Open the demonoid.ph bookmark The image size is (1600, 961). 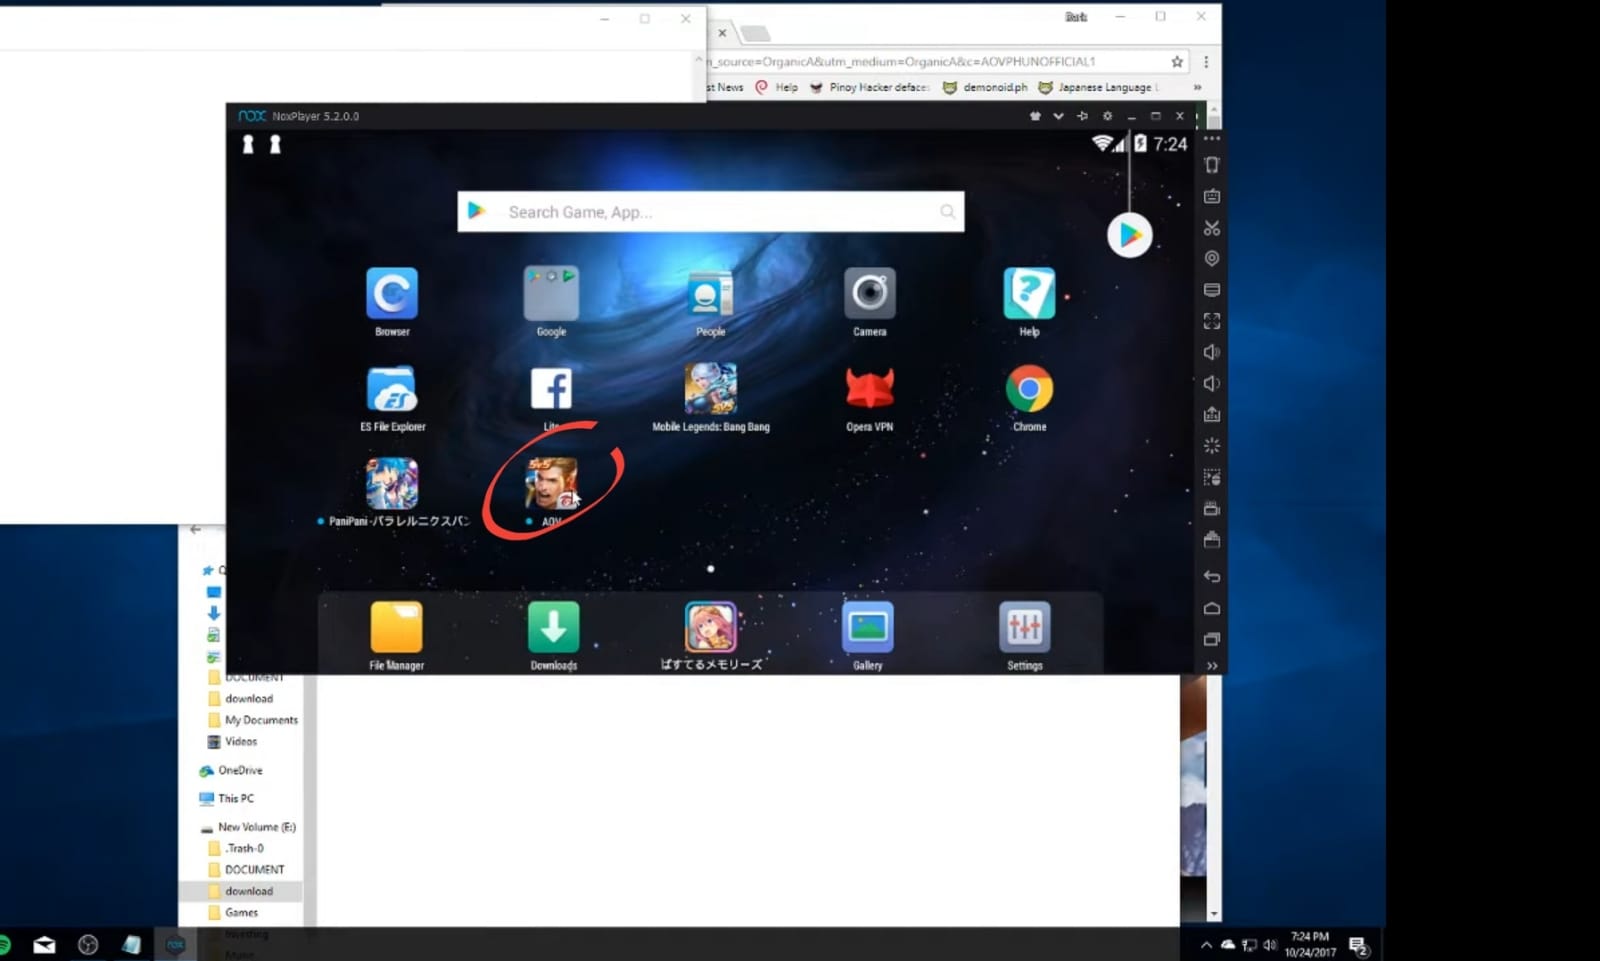tap(985, 87)
